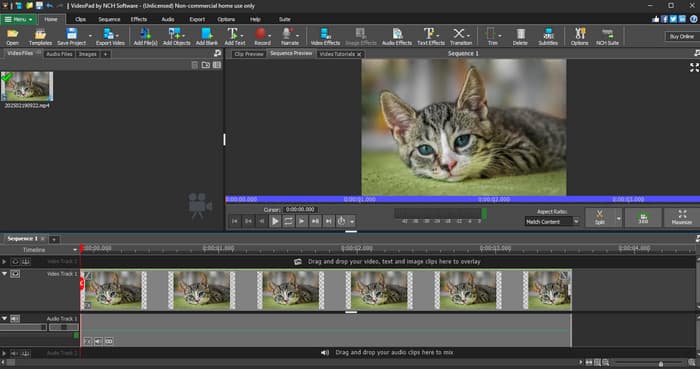Click the FX icon on Audio Track 1 clip
The height and width of the screenshot is (369, 700).
(88, 341)
